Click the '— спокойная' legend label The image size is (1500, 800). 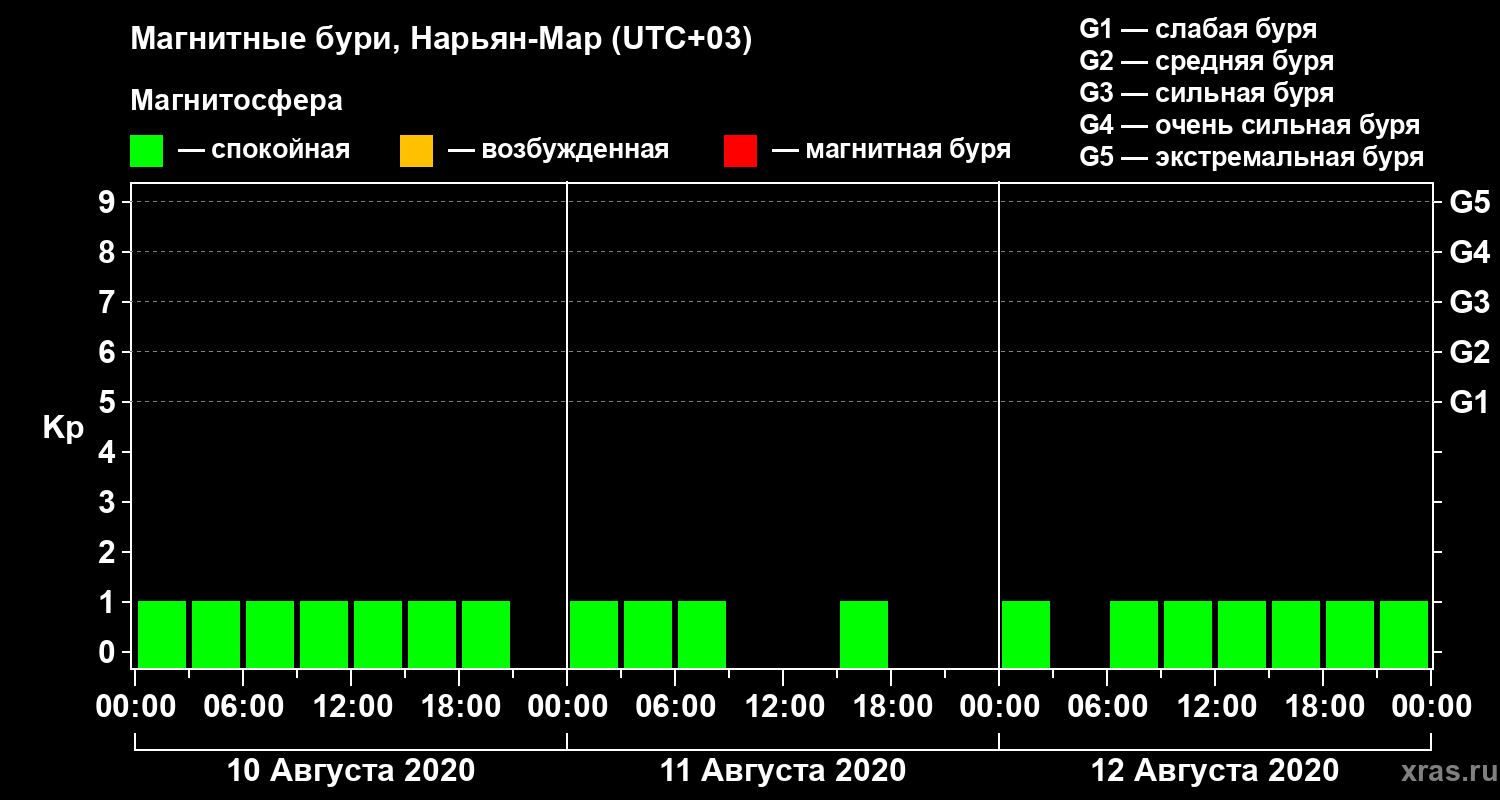(x=264, y=151)
